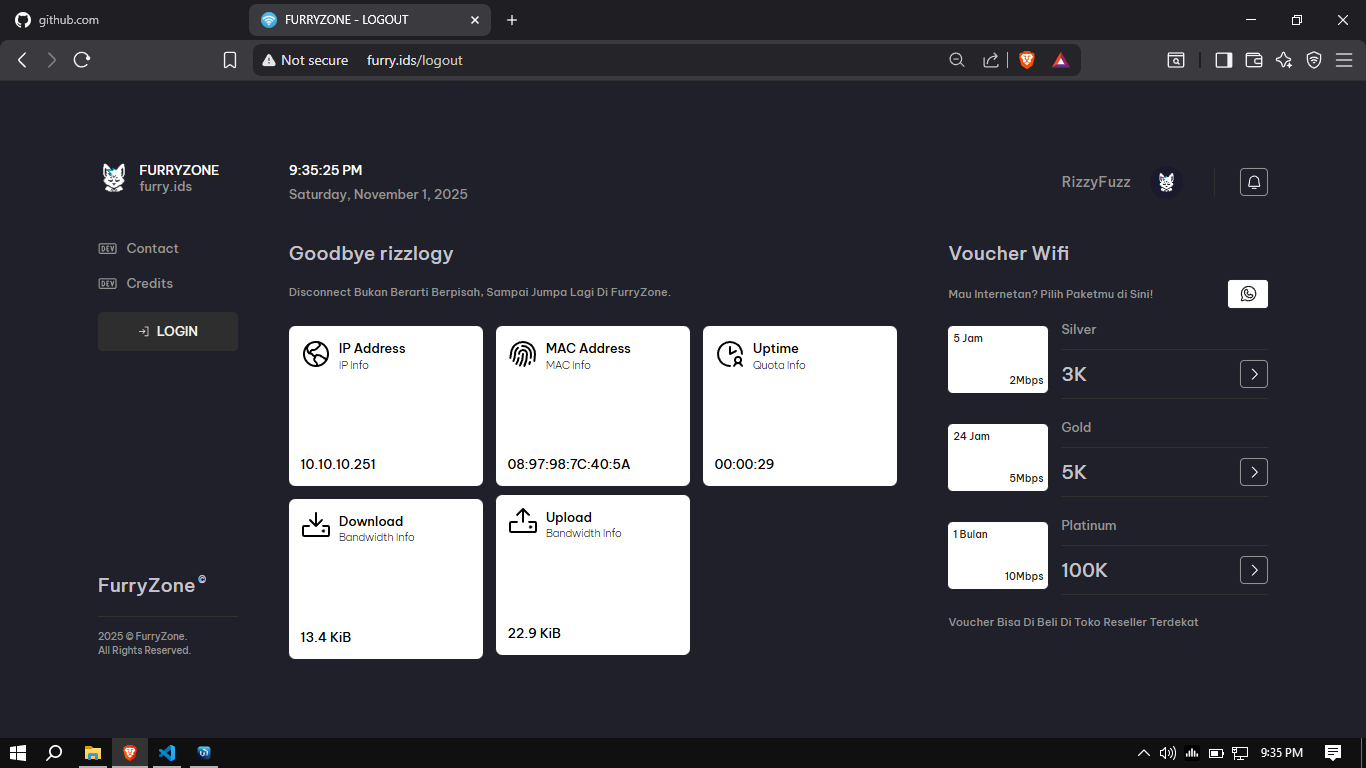Click the fingerprint icon on MAC Address card
Screen dimensions: 1366x768
click(x=522, y=354)
